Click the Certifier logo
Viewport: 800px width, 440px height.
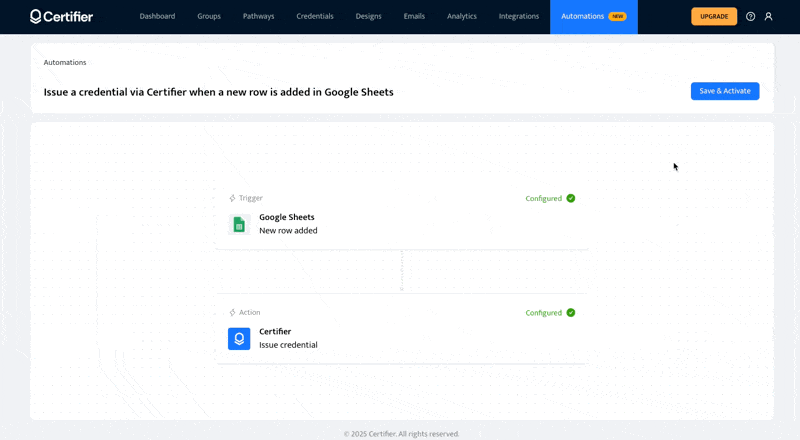pos(61,17)
